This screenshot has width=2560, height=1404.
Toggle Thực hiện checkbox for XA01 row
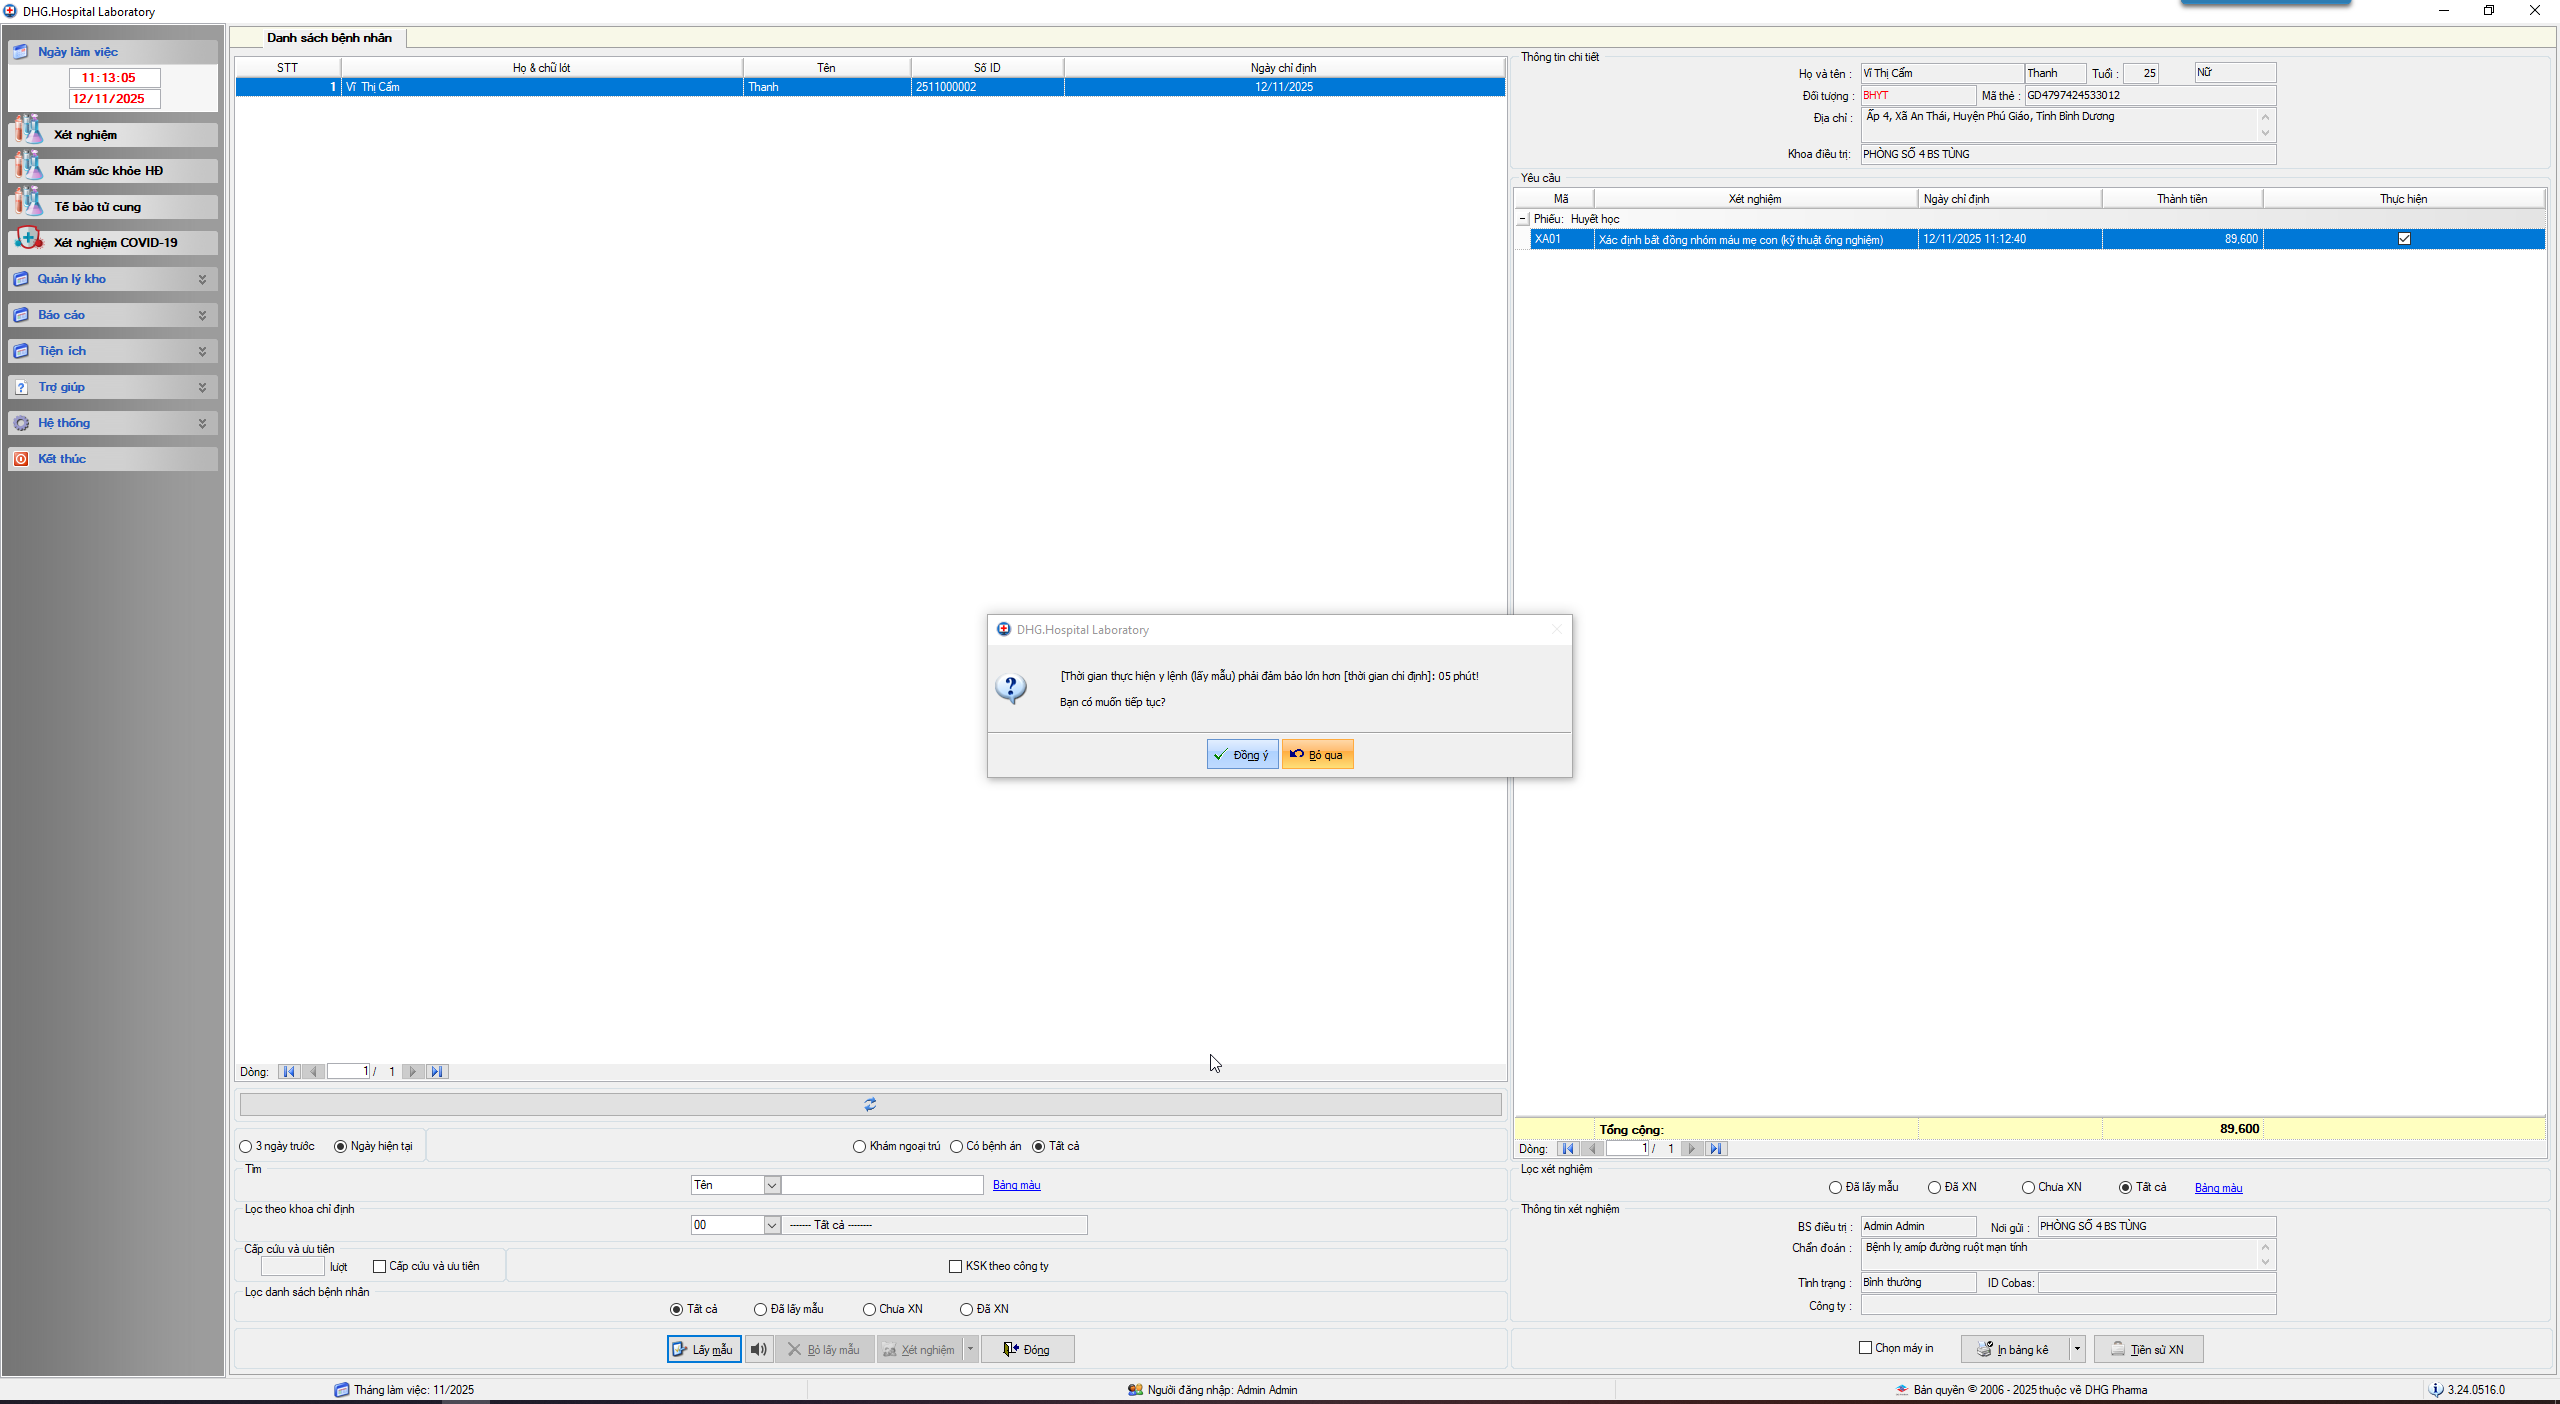coord(2404,239)
